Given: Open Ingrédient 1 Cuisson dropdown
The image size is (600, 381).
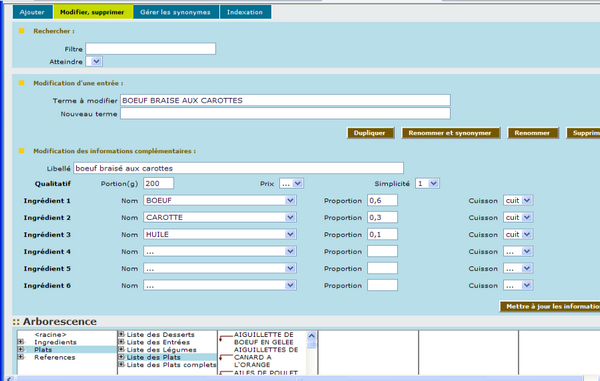Looking at the screenshot, I should pos(518,200).
